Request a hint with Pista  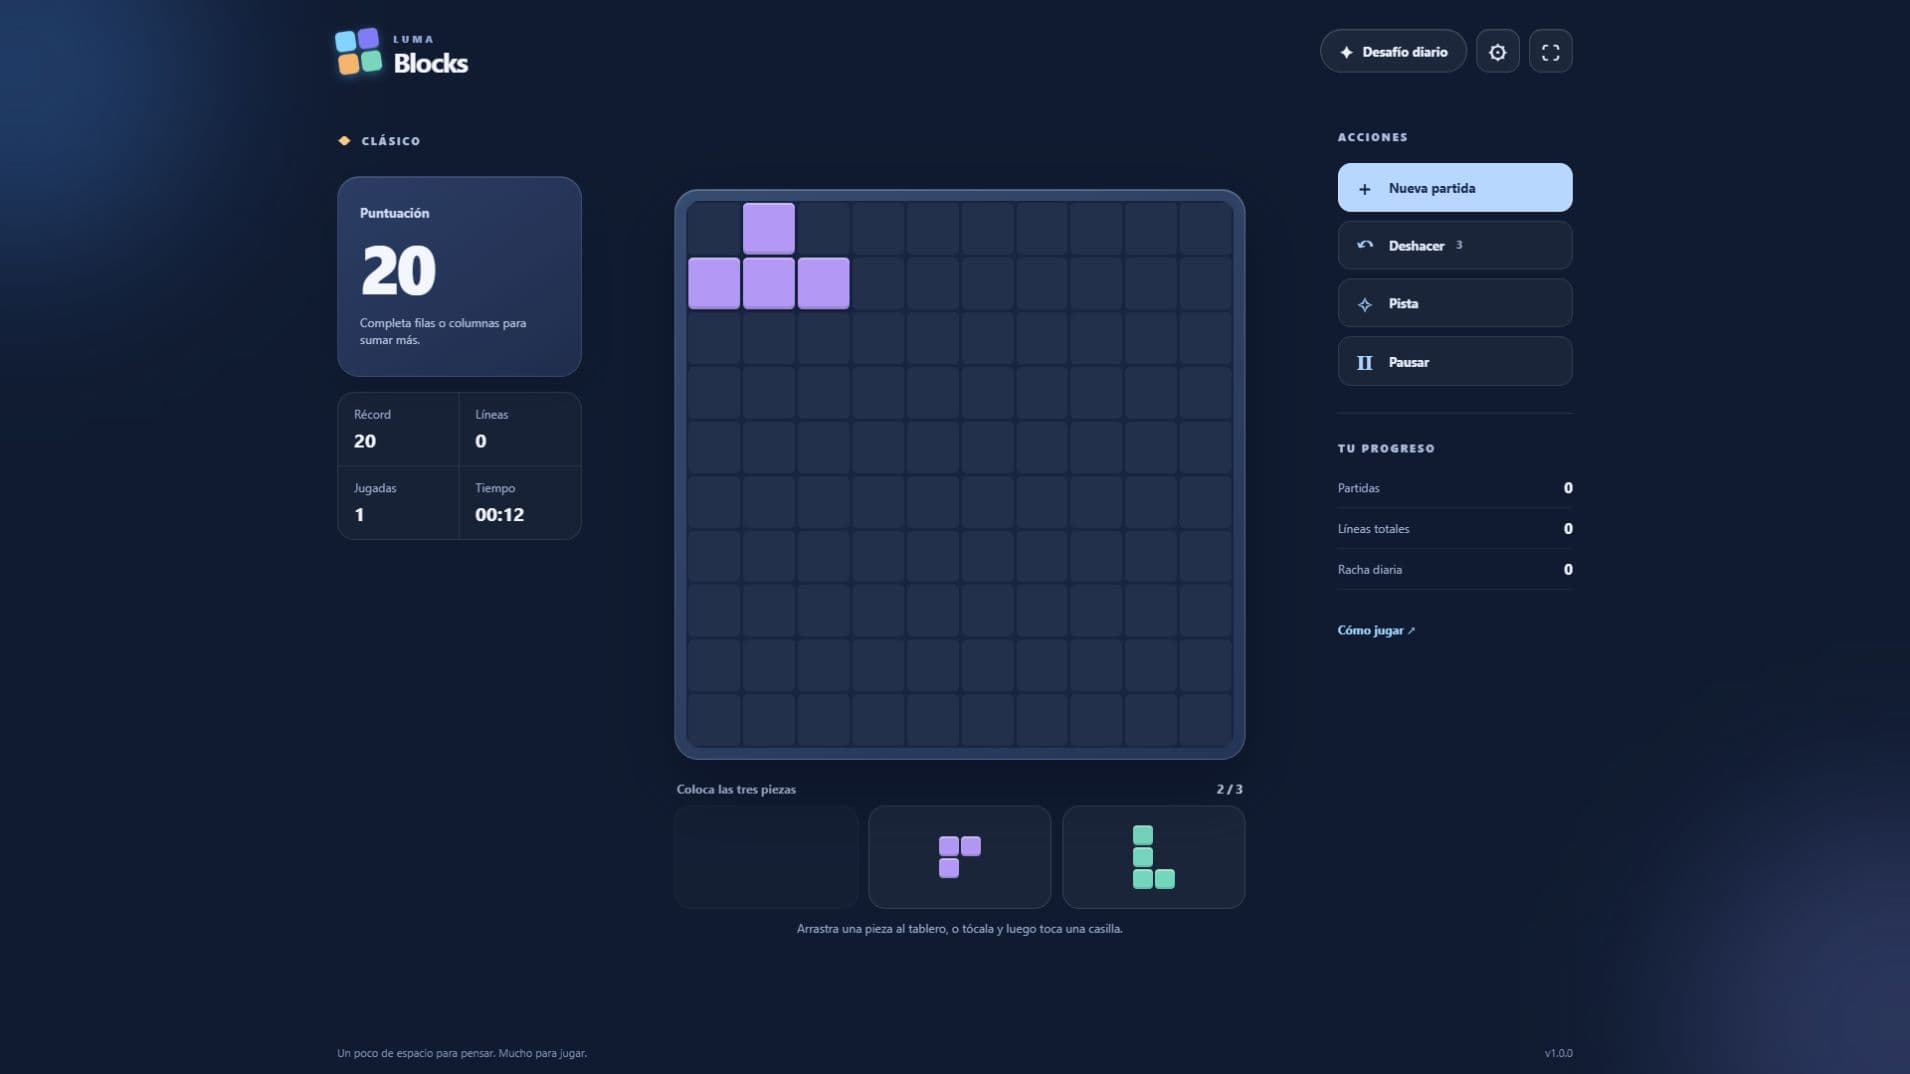click(1454, 303)
